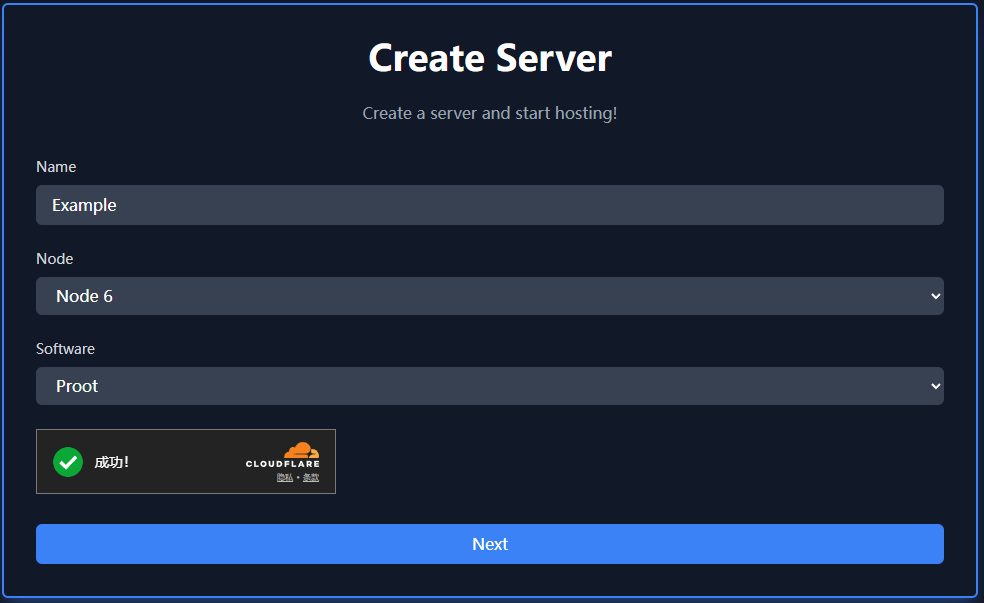This screenshot has width=984, height=603.
Task: Click the Node 6 text in selector
Action: click(84, 296)
